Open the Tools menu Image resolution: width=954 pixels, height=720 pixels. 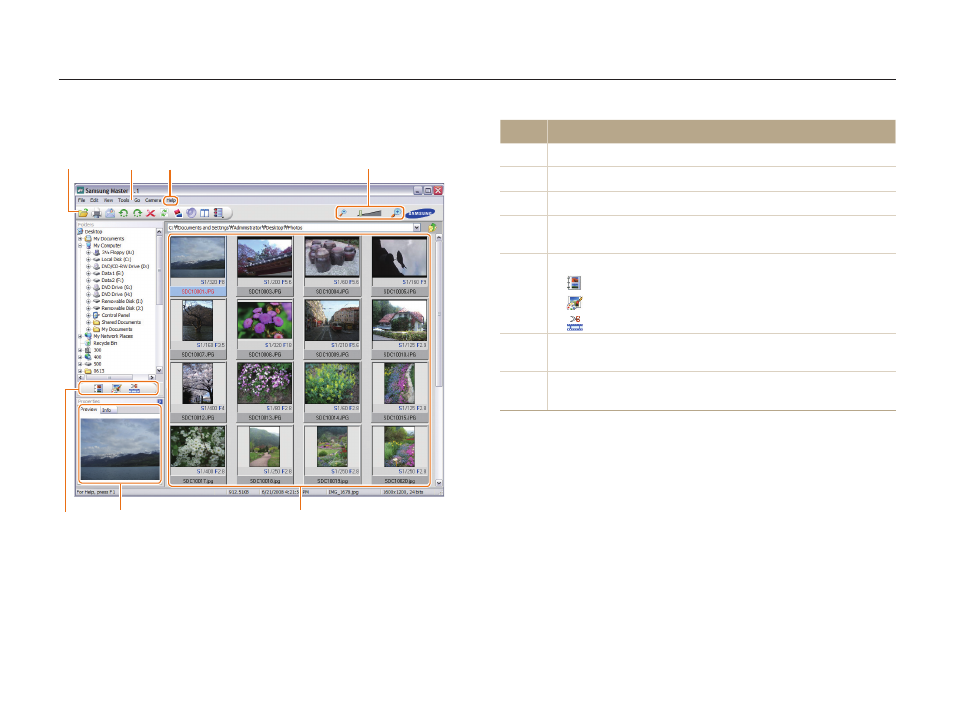click(124, 200)
